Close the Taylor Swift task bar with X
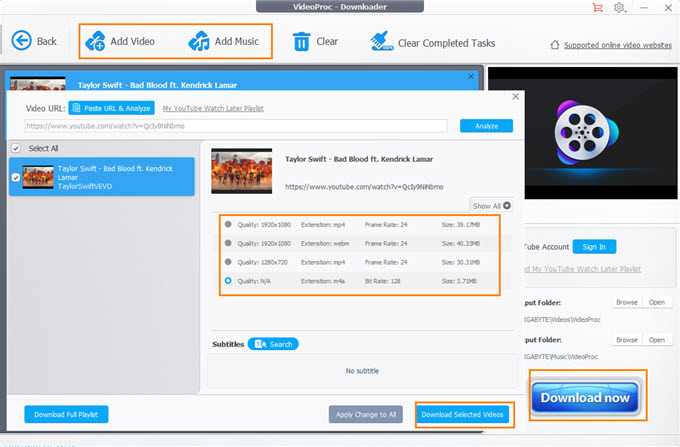The height and width of the screenshot is (447, 680). click(x=471, y=76)
